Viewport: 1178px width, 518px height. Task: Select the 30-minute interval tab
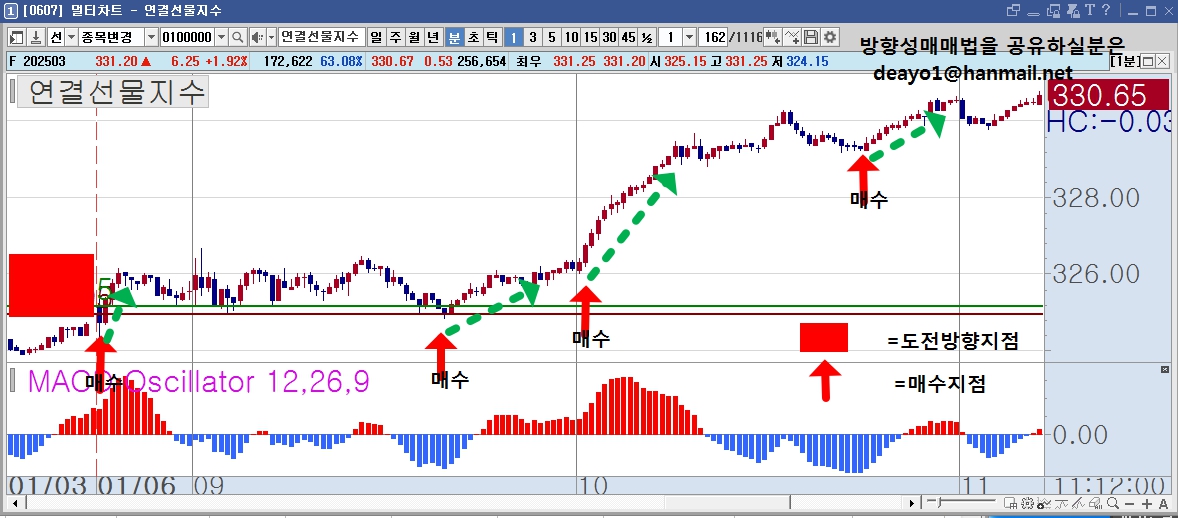click(x=609, y=37)
